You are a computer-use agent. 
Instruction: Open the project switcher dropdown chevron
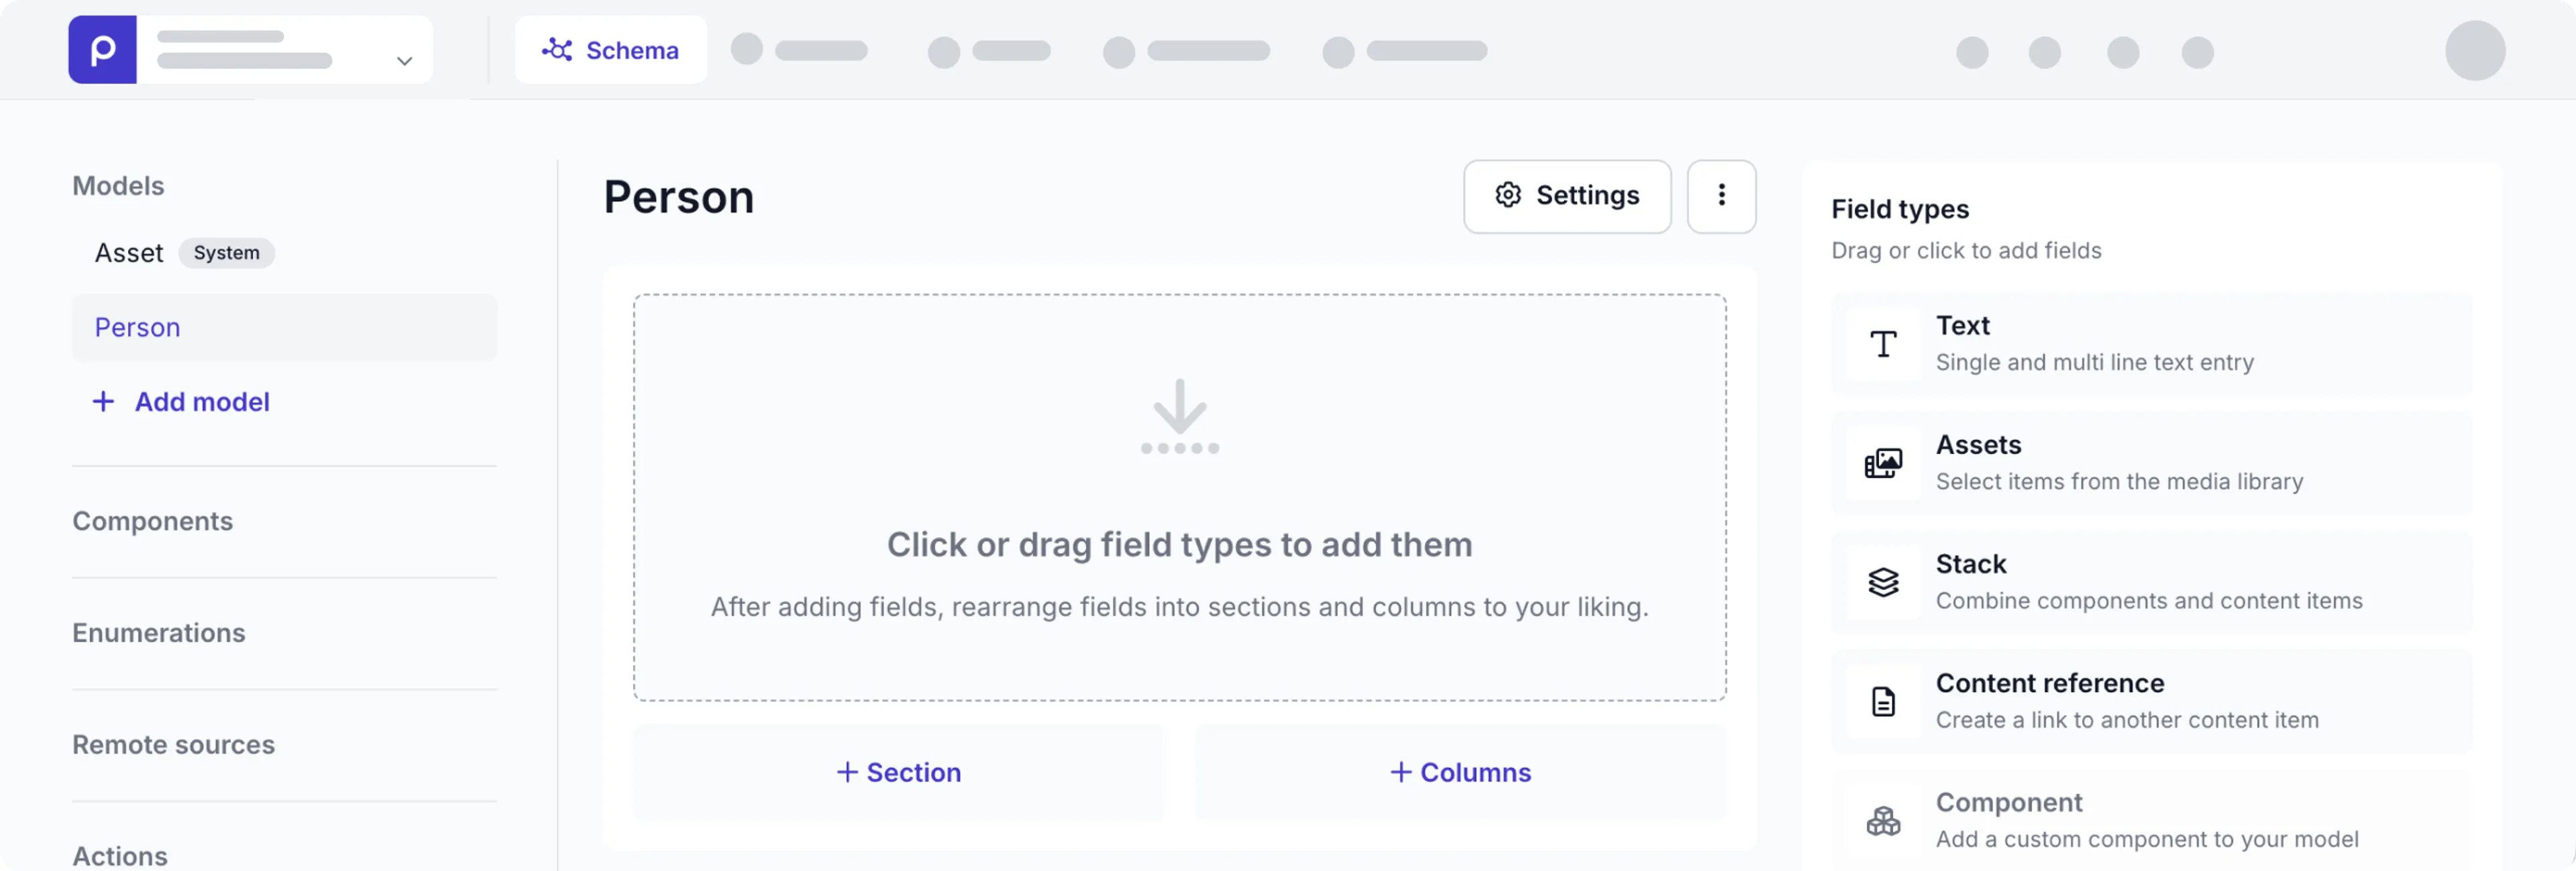pos(404,60)
